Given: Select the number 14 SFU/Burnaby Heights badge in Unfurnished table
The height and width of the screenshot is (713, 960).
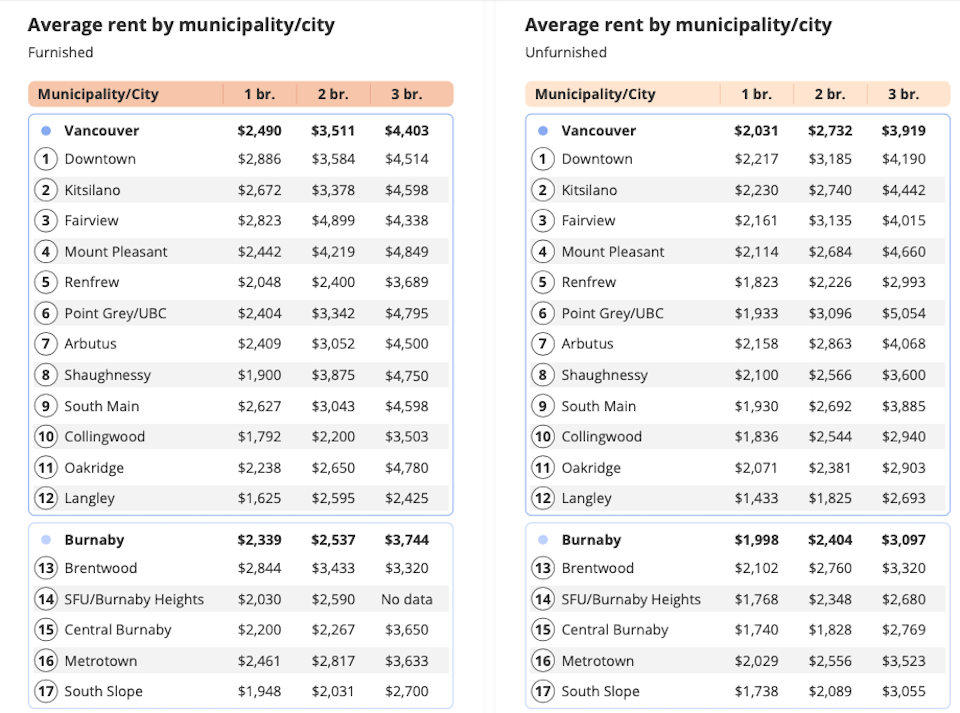Looking at the screenshot, I should [543, 599].
